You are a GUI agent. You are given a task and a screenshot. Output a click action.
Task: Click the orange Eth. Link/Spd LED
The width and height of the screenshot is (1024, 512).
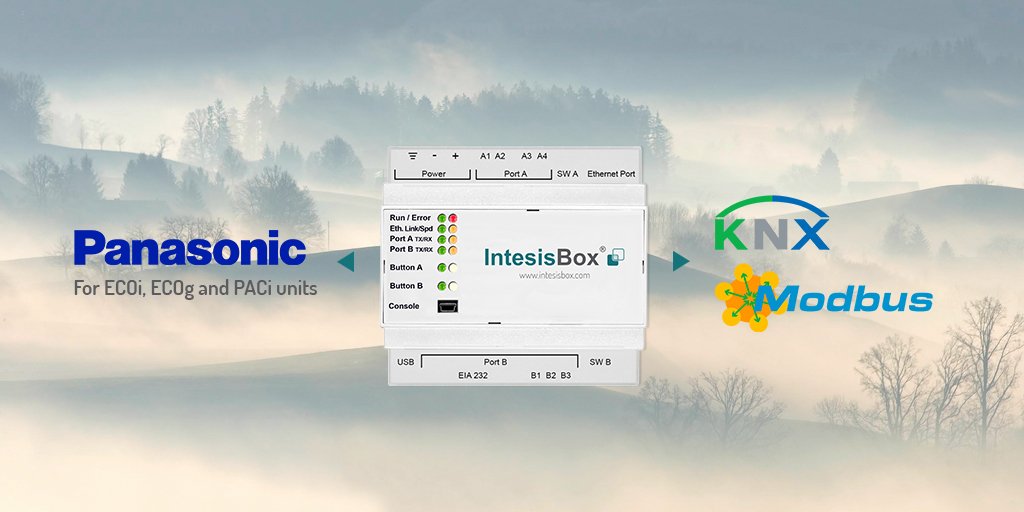coord(453,229)
